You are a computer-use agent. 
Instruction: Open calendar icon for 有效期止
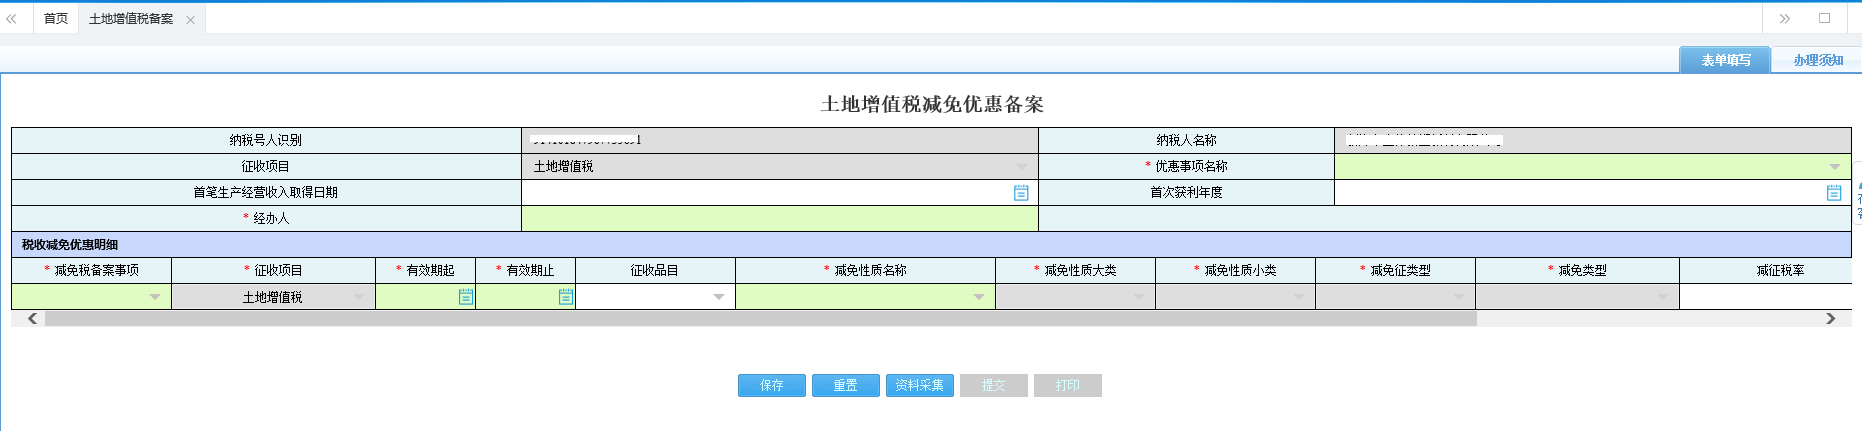pos(566,297)
